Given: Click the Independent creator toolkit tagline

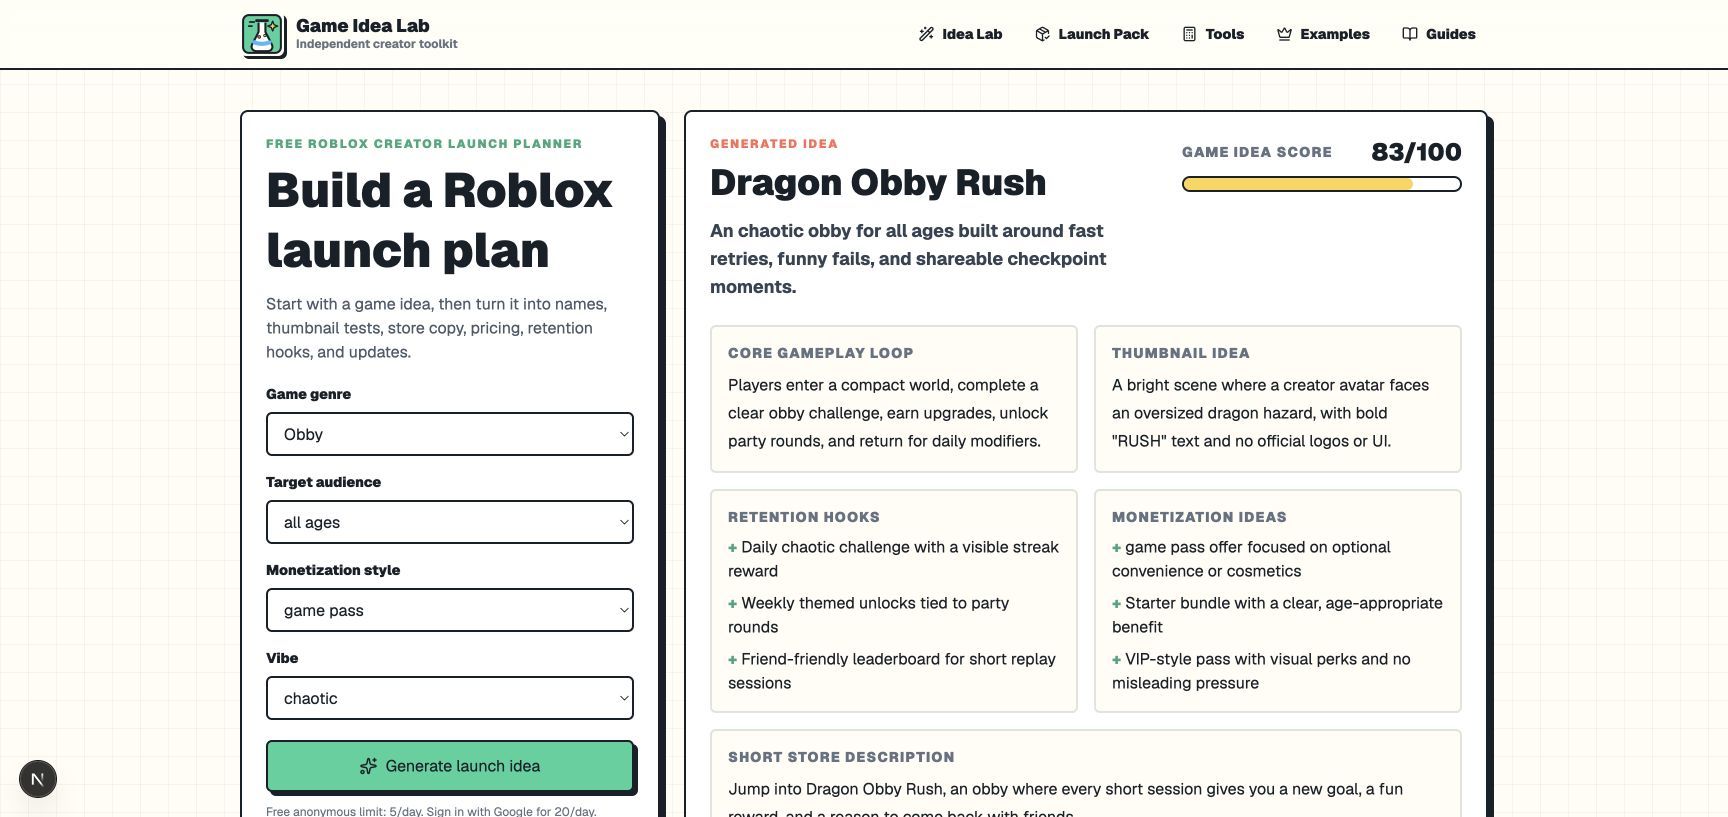Looking at the screenshot, I should tap(377, 44).
